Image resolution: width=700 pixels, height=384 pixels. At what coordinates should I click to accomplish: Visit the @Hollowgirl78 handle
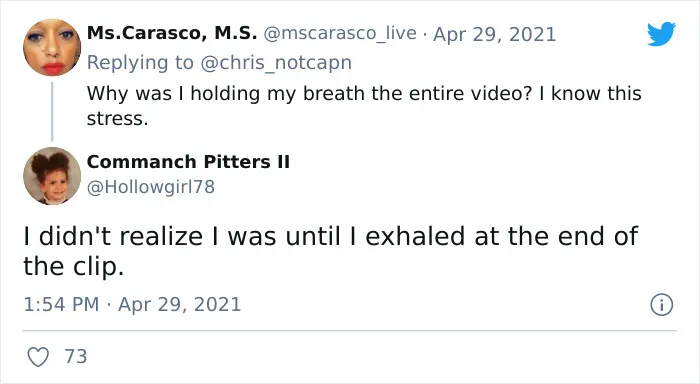pos(150,187)
